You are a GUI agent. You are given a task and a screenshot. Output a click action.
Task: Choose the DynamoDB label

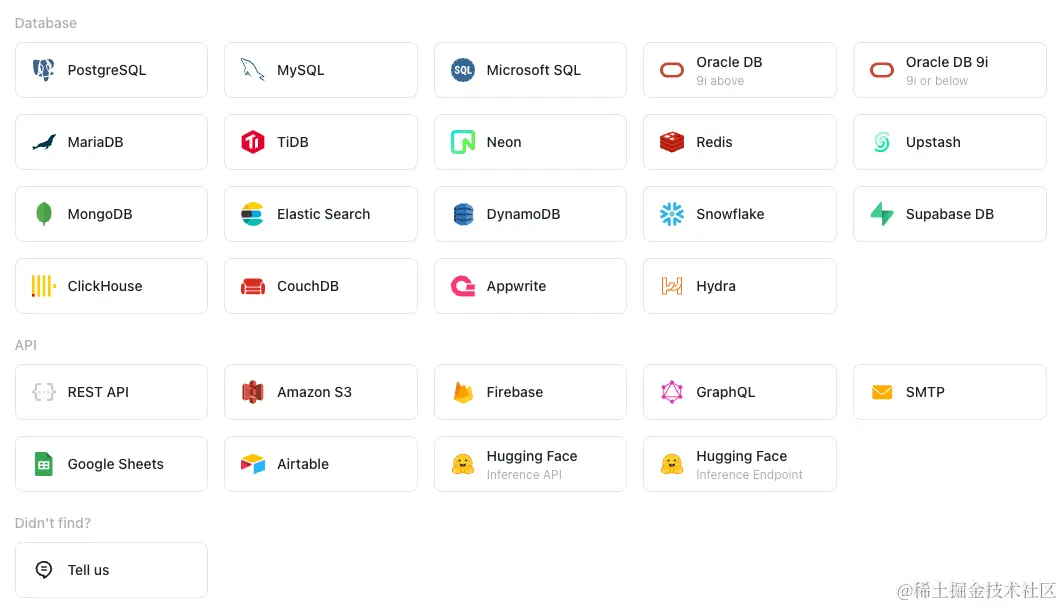523,214
